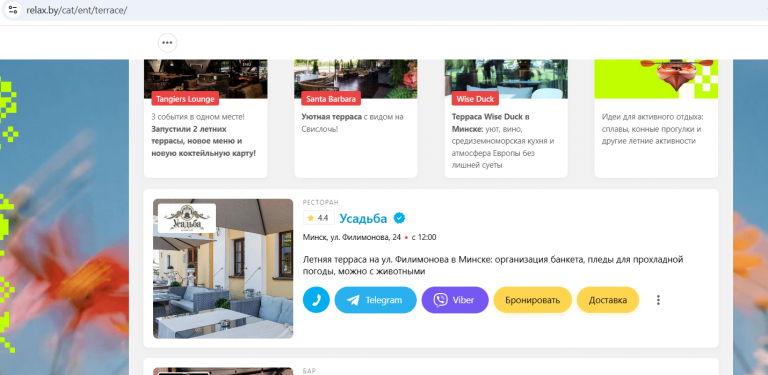Open vertical dots menu in Усадьба card
768x375 pixels.
(x=658, y=300)
